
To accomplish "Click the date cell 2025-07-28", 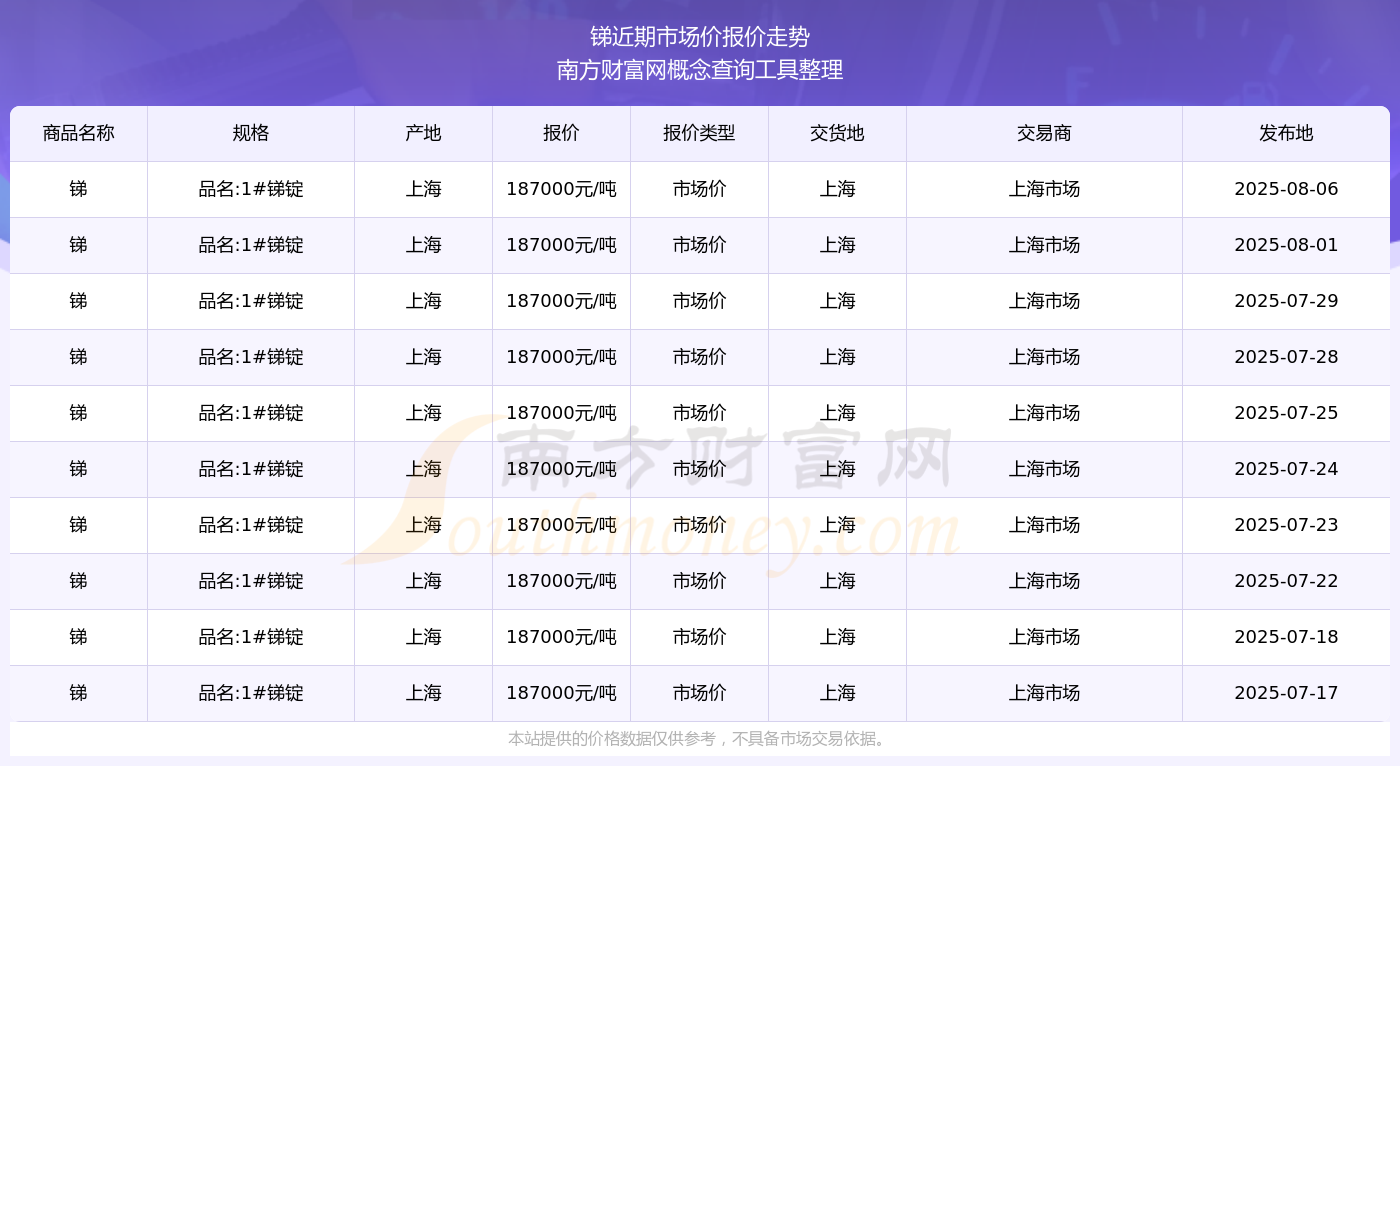I will [x=1286, y=357].
